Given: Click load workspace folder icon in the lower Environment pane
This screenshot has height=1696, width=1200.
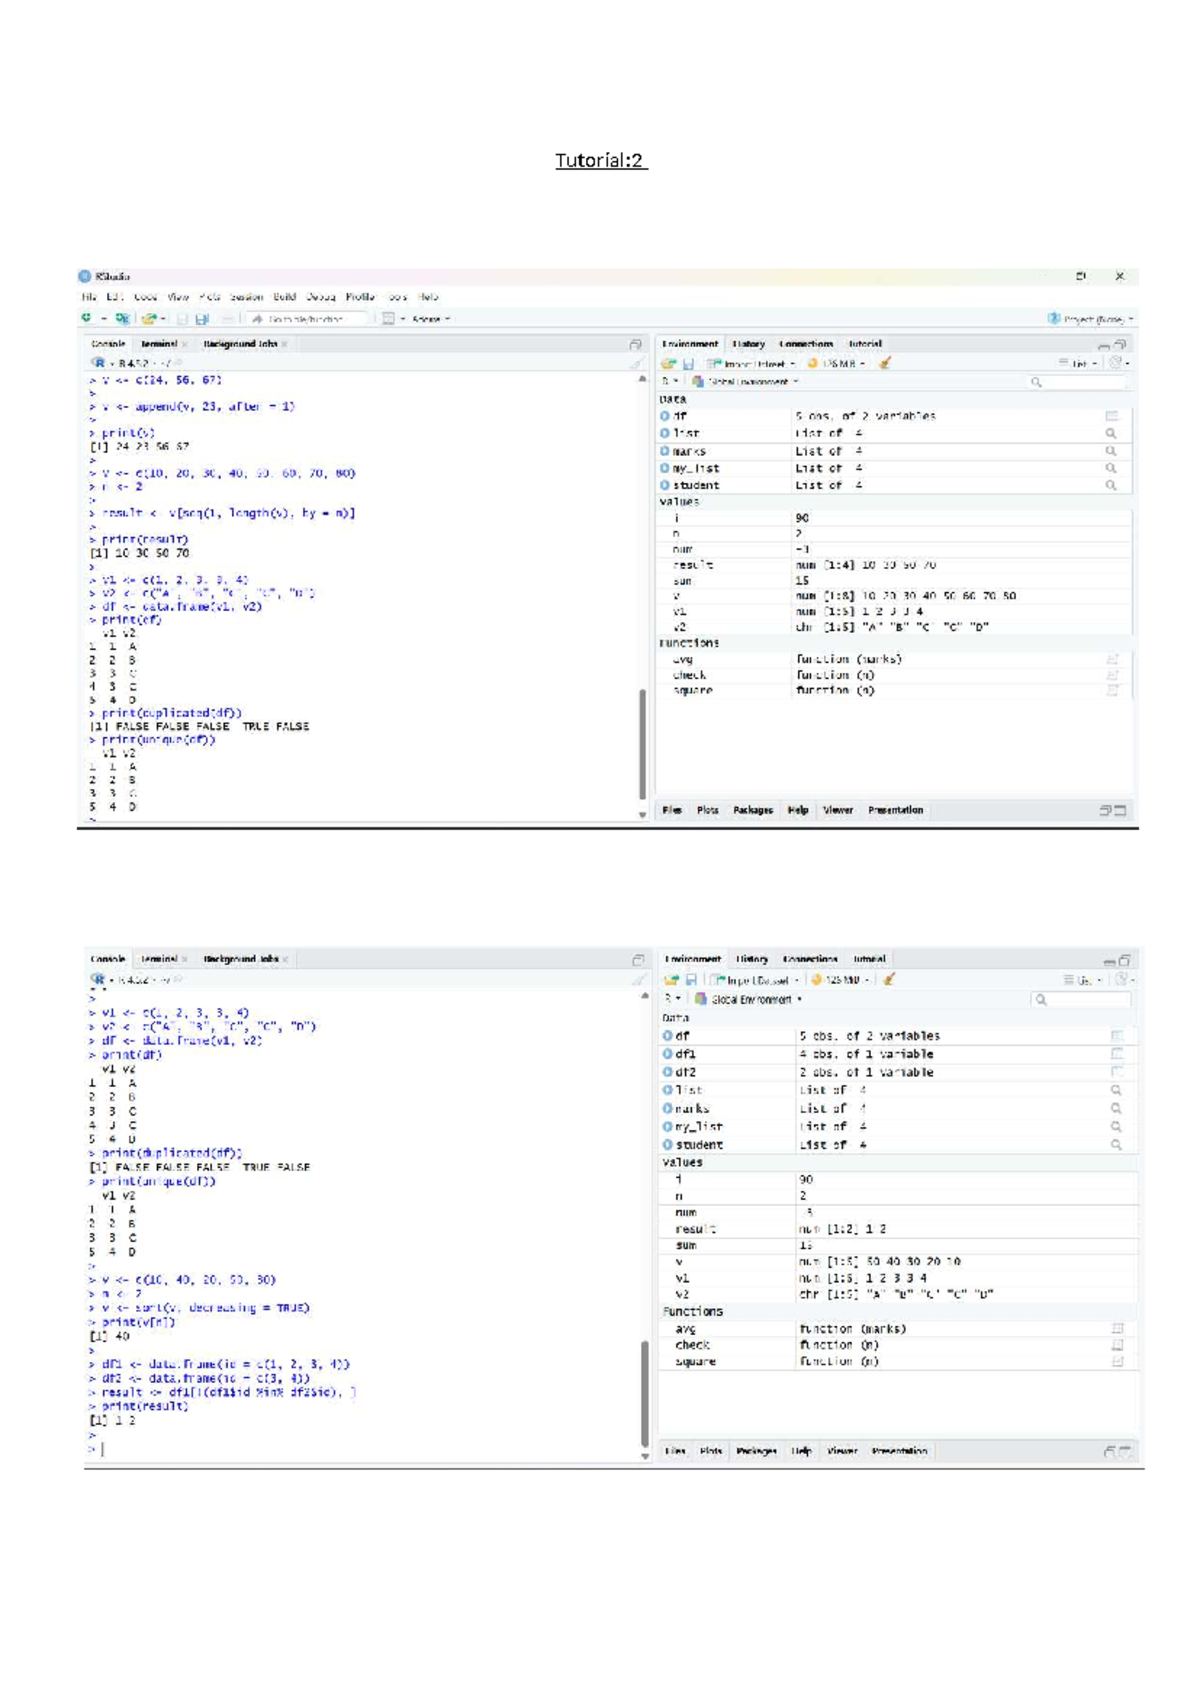Looking at the screenshot, I should pyautogui.click(x=672, y=980).
